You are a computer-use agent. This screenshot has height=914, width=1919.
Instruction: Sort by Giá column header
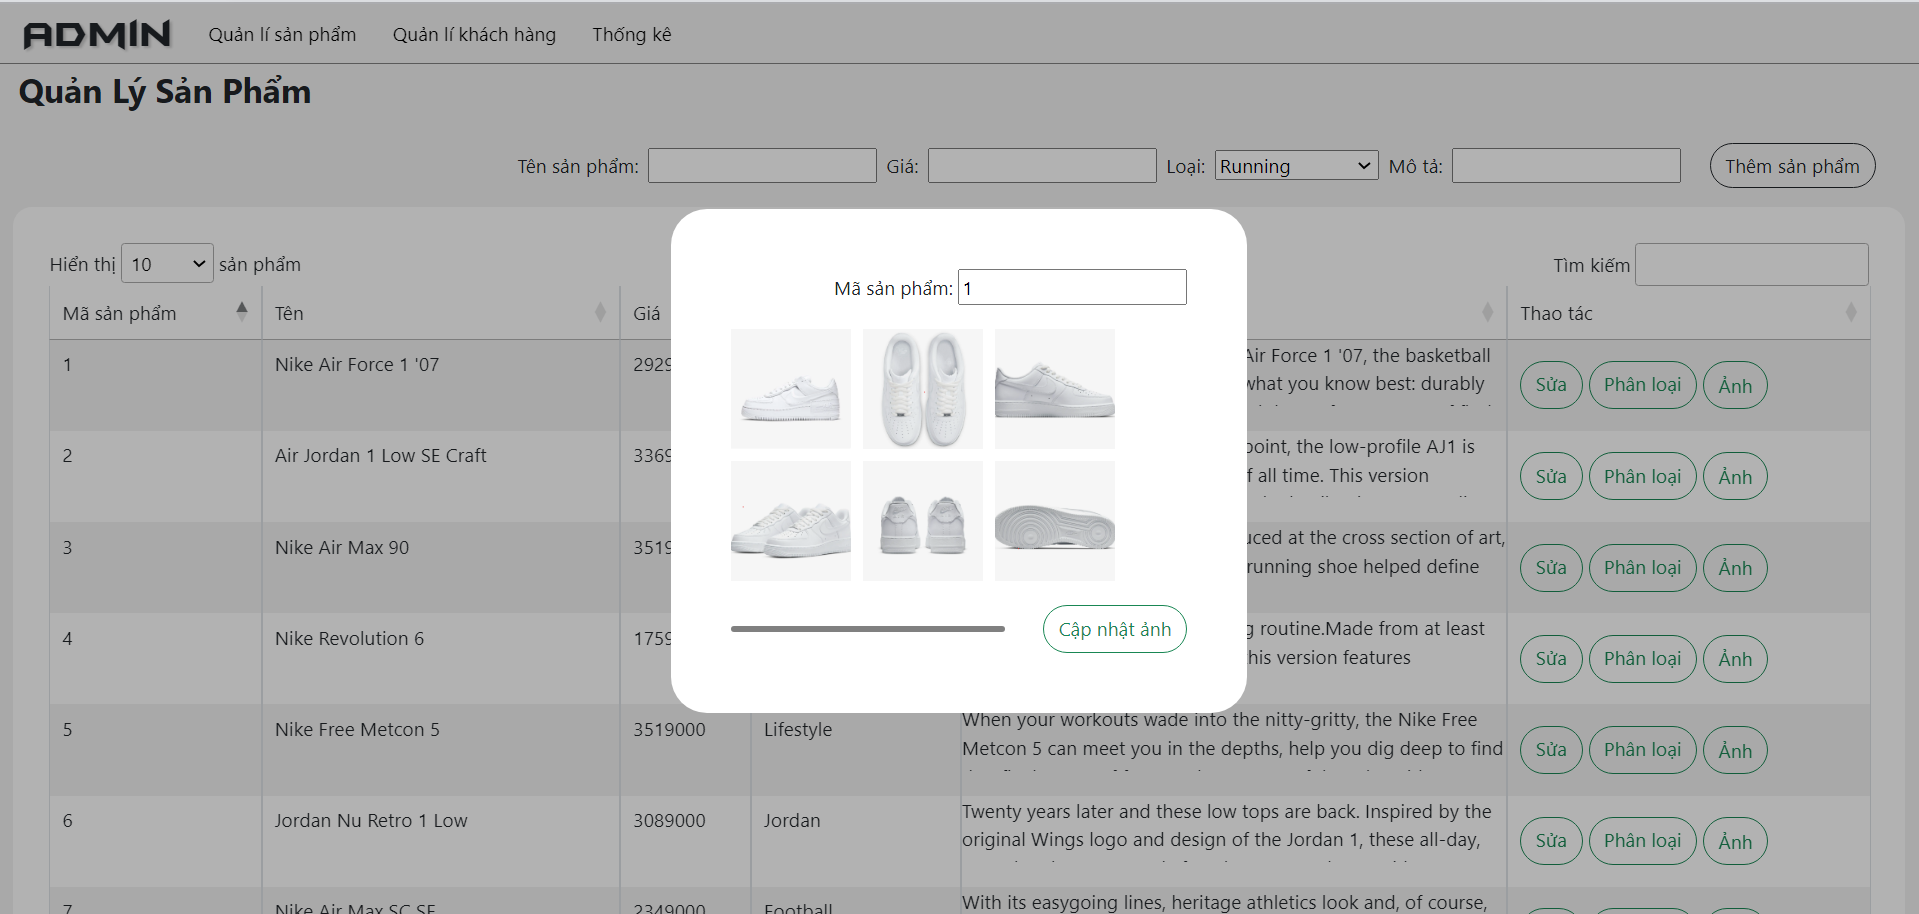[x=646, y=313]
